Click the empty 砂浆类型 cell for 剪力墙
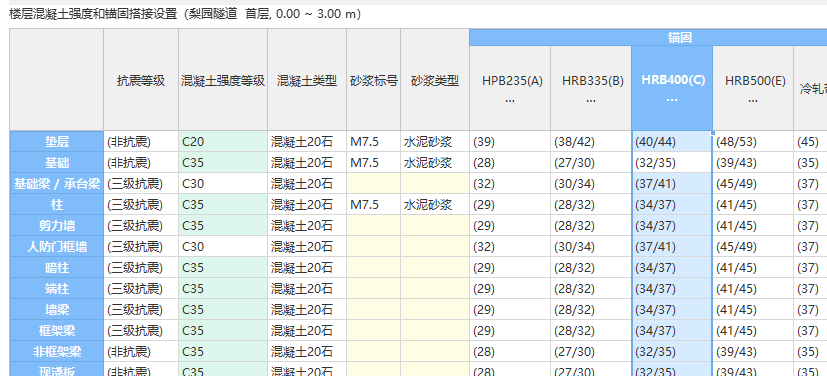The image size is (827, 376). [435, 226]
